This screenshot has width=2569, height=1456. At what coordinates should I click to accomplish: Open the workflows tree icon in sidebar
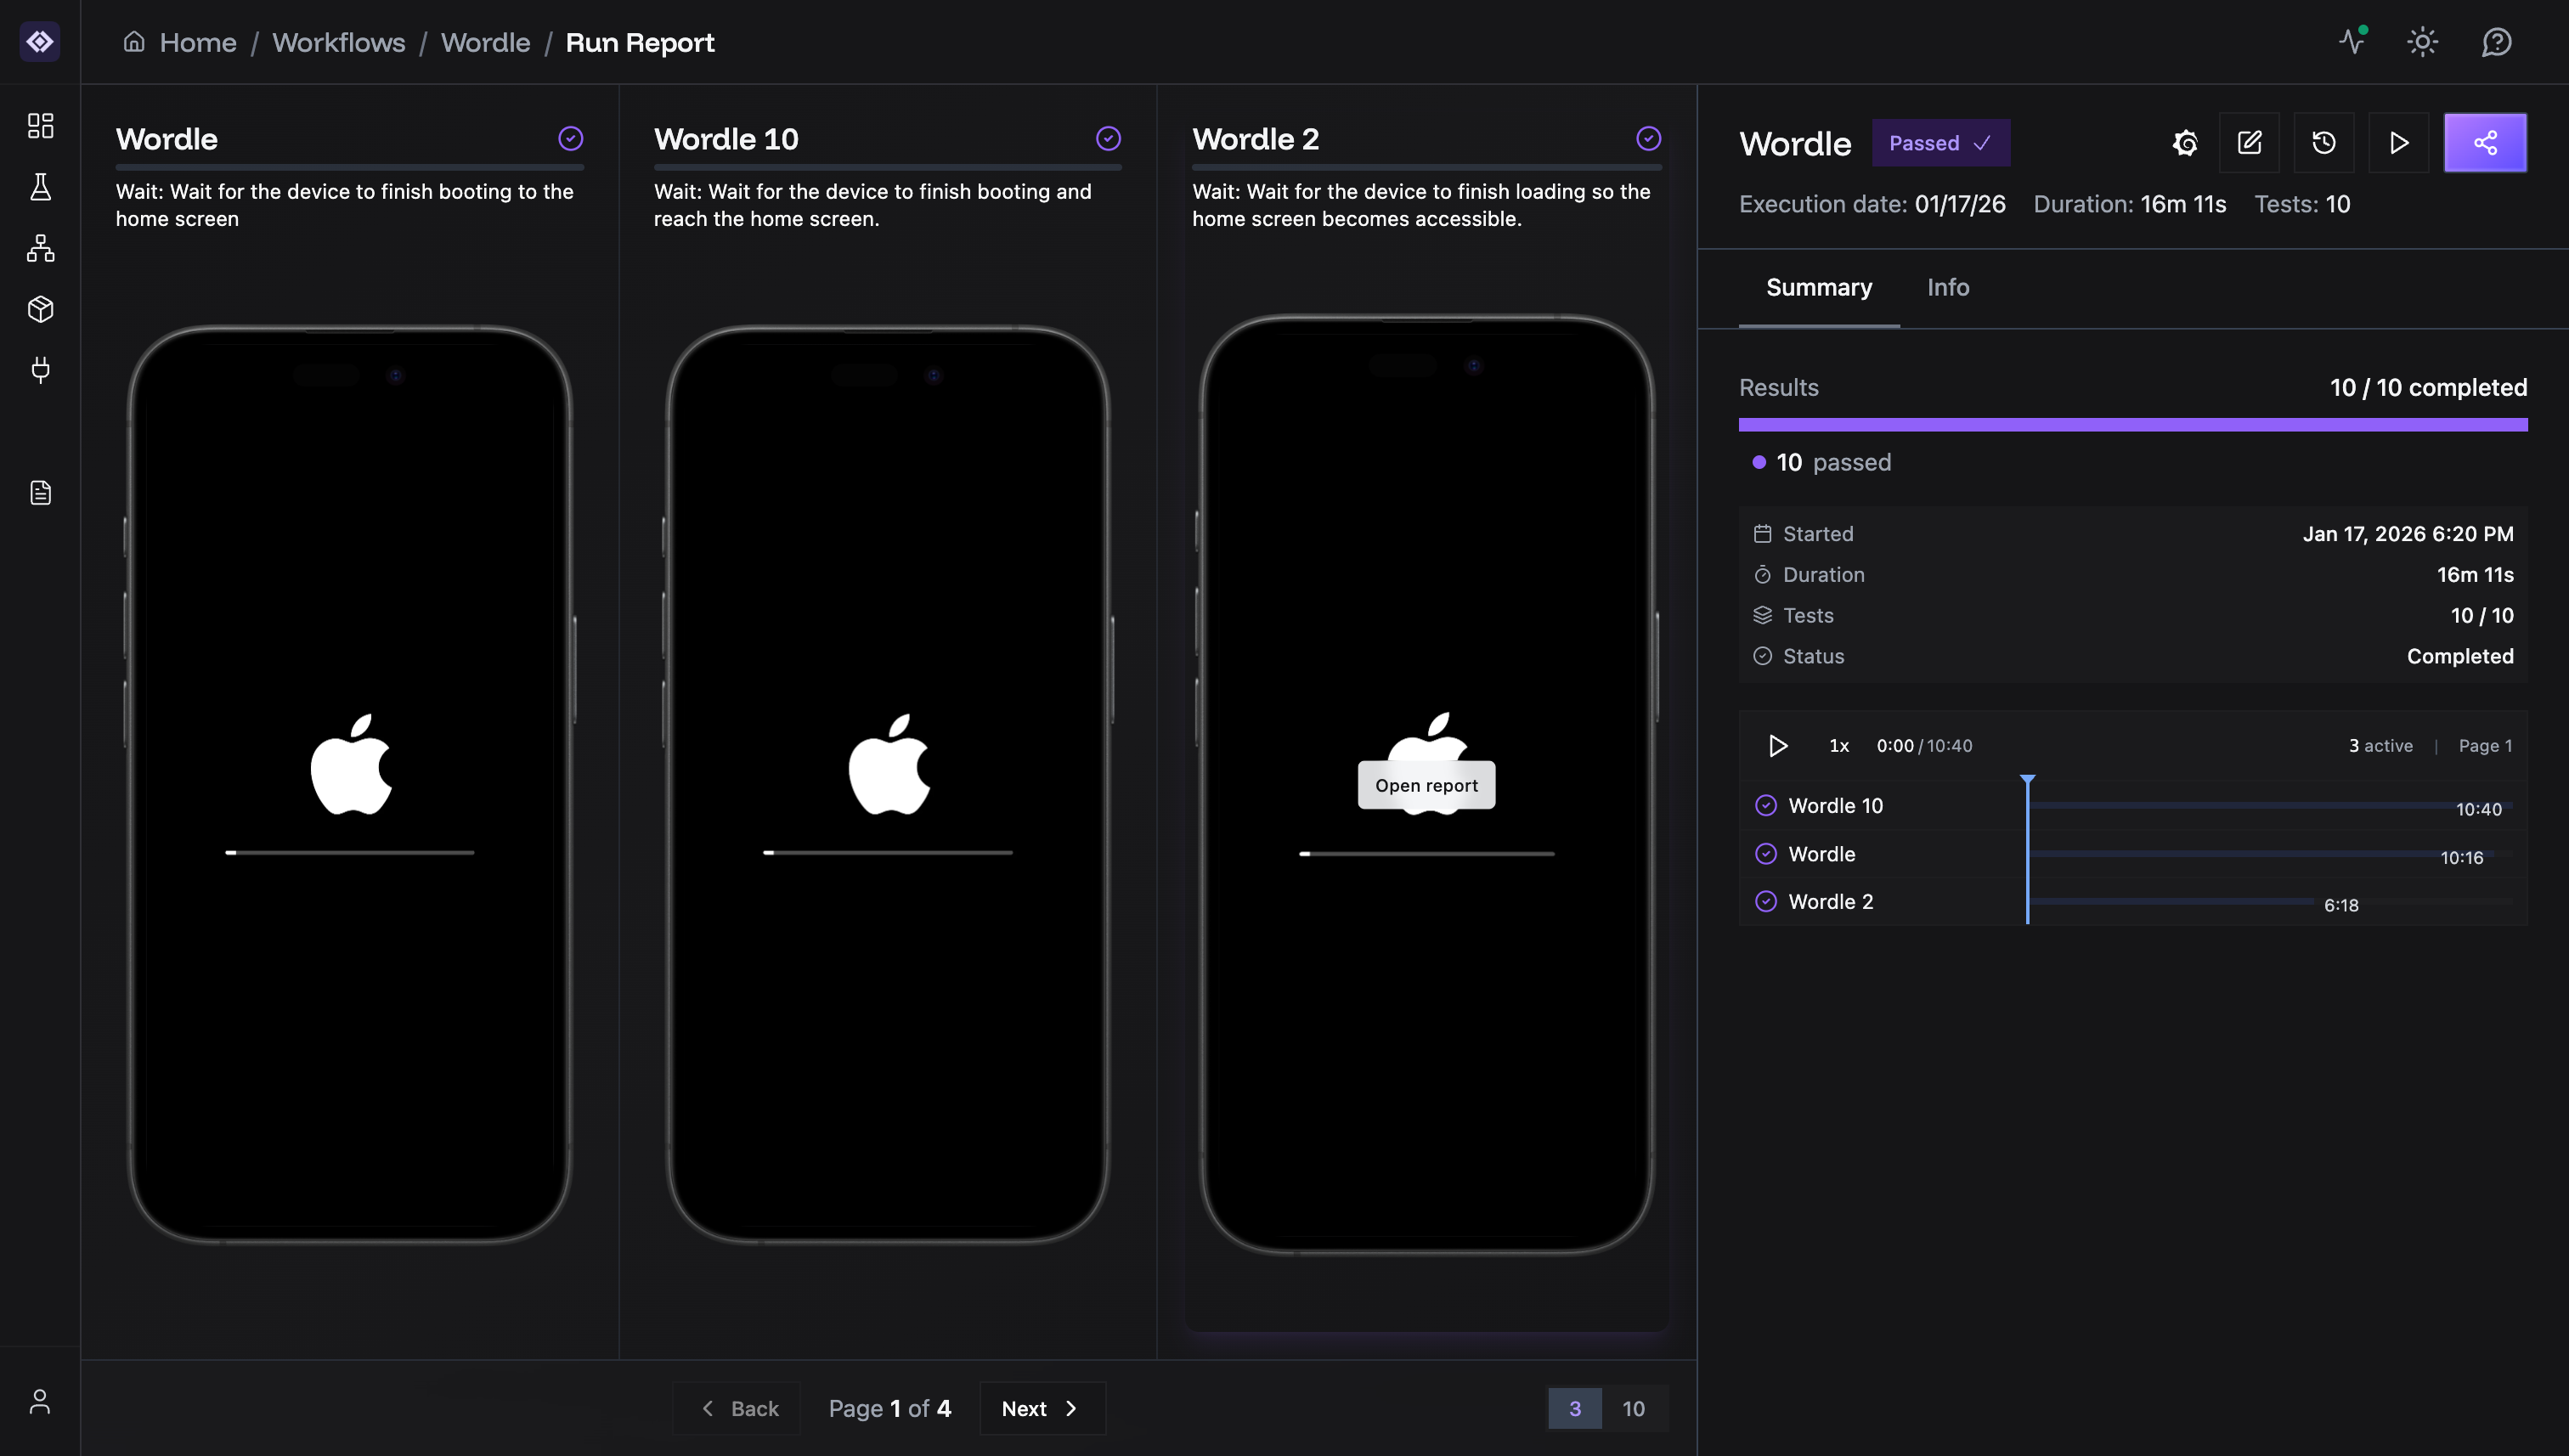tap(40, 249)
